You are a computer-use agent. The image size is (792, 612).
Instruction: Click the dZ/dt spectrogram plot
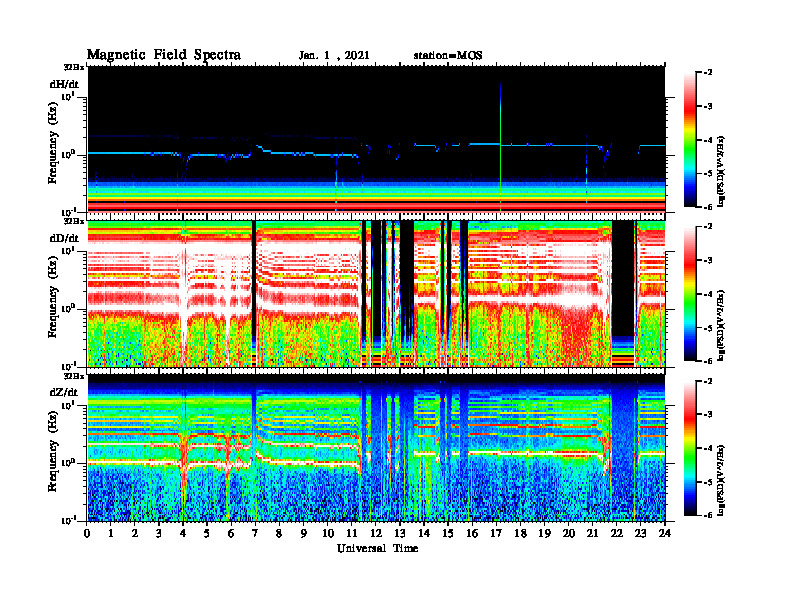click(x=376, y=447)
